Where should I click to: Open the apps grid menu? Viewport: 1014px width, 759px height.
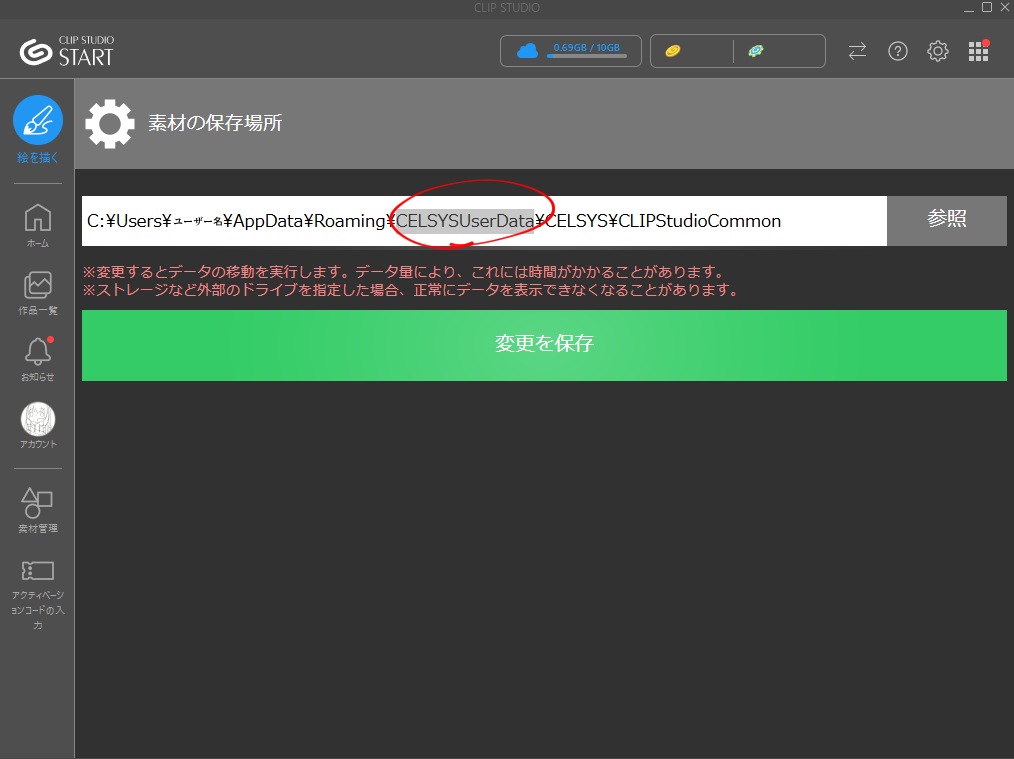(978, 51)
